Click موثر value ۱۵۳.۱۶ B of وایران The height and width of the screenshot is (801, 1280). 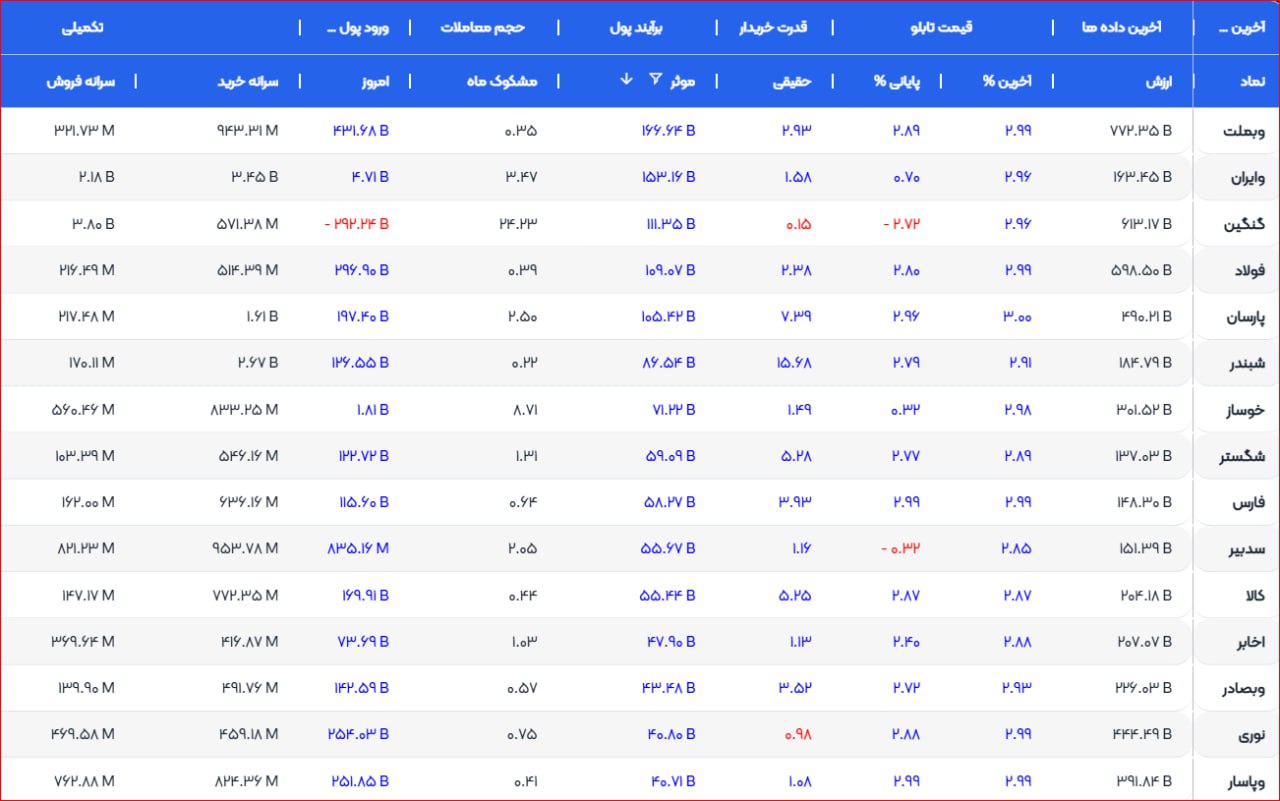(x=669, y=177)
